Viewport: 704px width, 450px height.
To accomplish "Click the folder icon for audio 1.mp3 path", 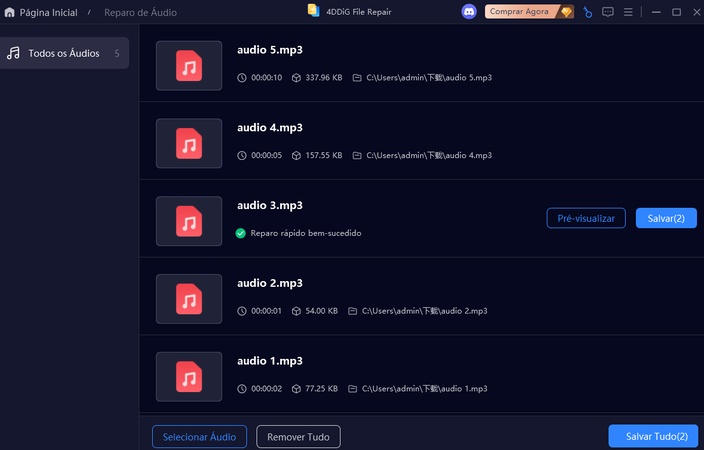I will point(352,388).
